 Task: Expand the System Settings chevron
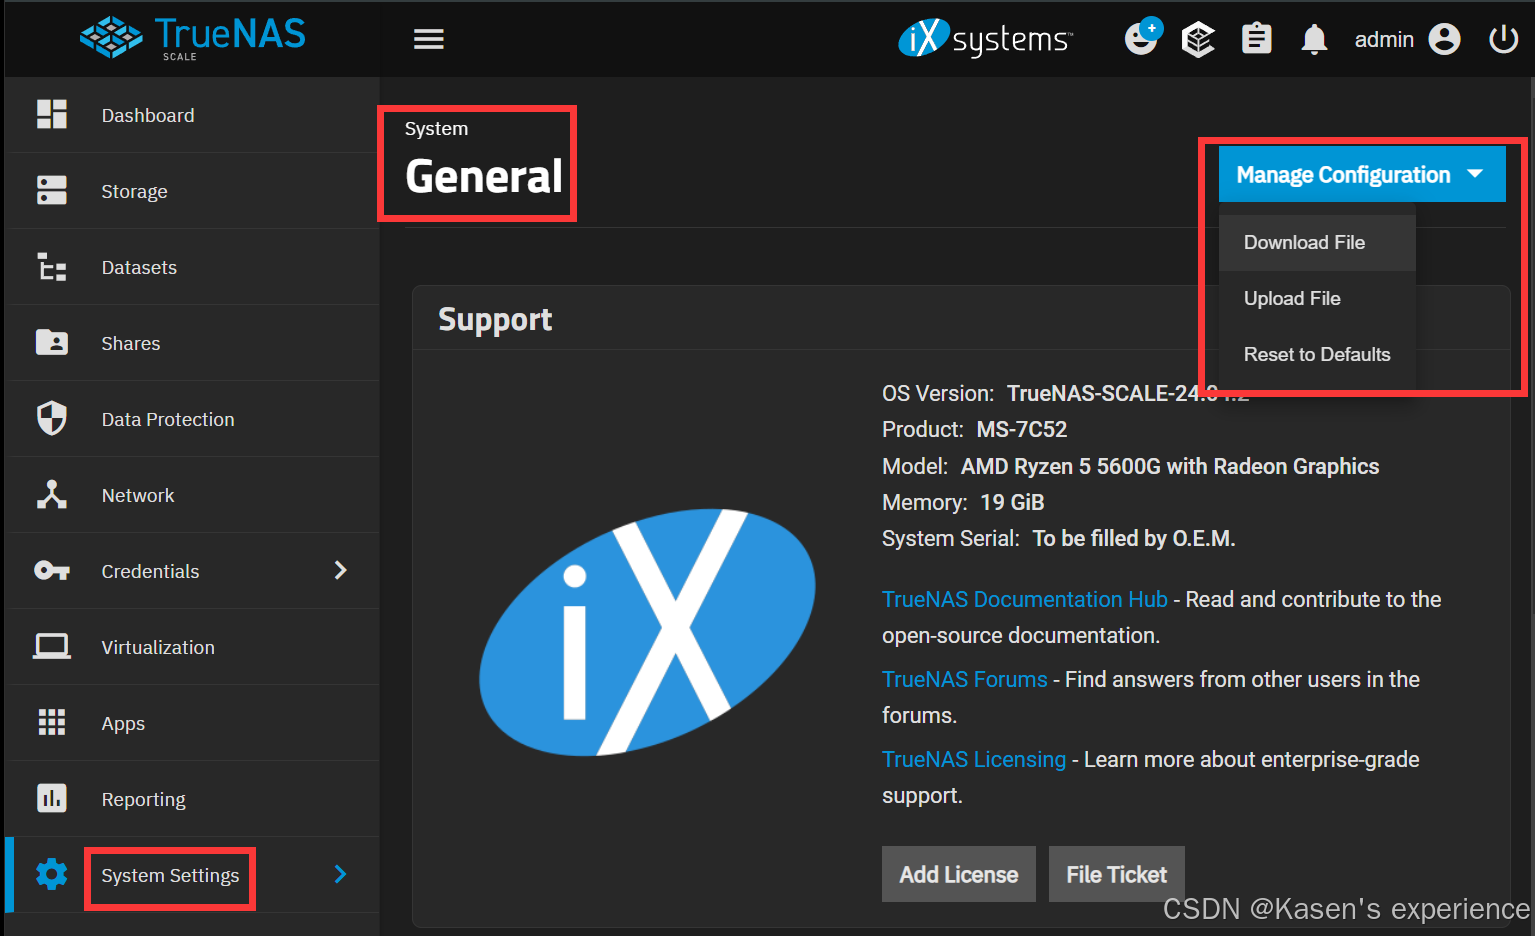click(x=340, y=874)
